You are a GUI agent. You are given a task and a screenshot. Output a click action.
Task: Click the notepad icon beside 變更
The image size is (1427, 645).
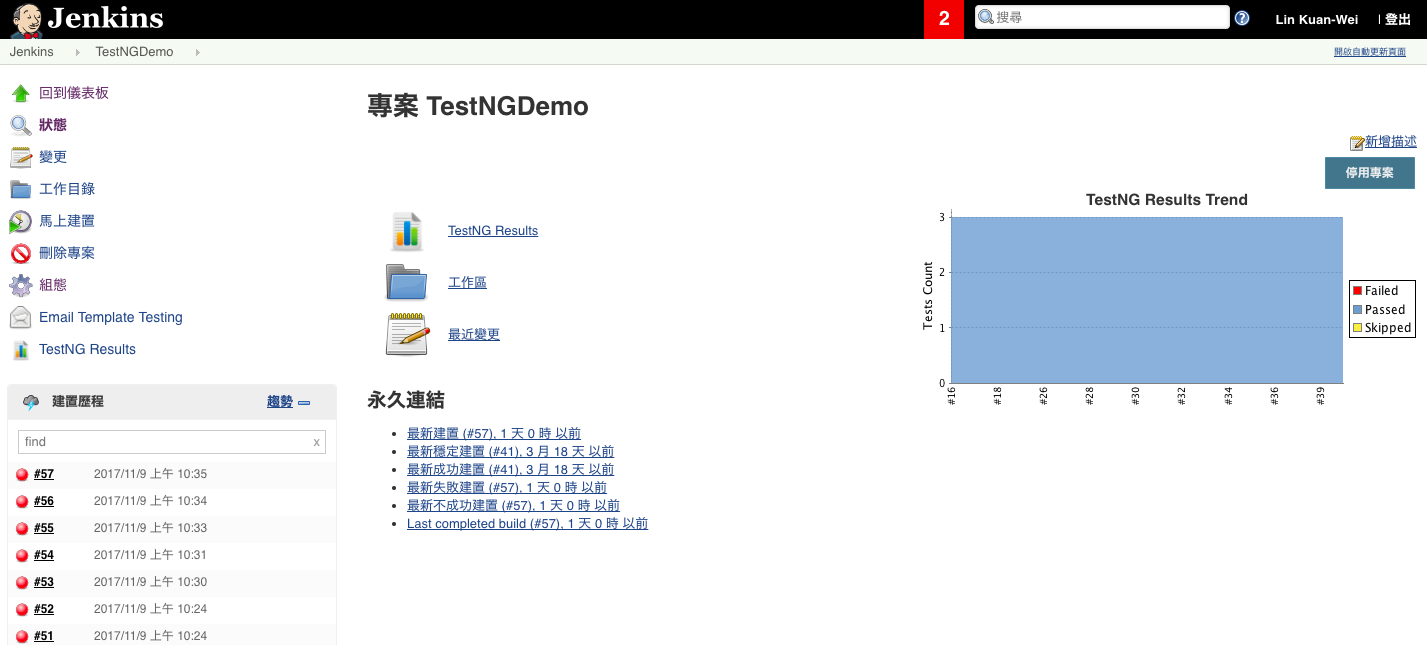point(20,157)
